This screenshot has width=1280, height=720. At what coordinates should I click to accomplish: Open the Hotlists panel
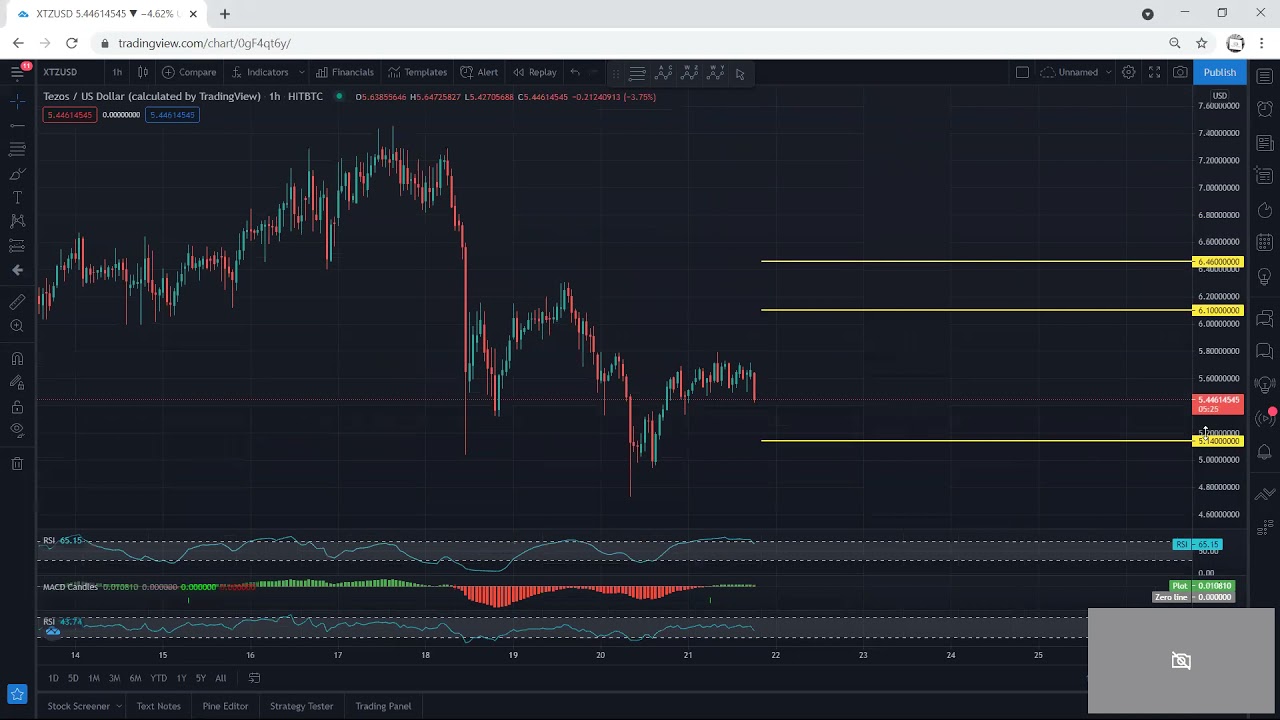tap(1265, 210)
